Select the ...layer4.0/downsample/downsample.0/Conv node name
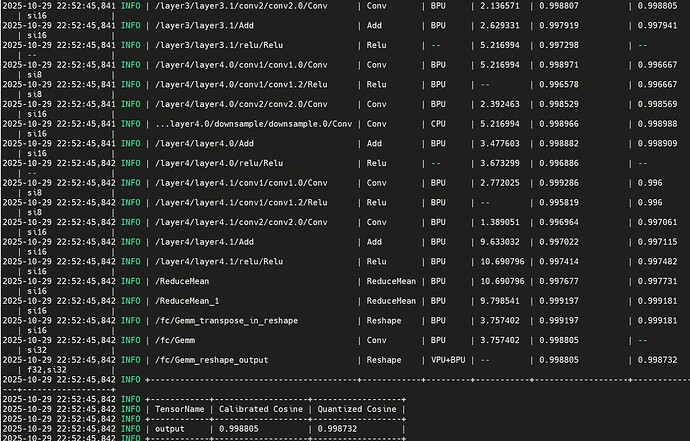 pos(253,124)
